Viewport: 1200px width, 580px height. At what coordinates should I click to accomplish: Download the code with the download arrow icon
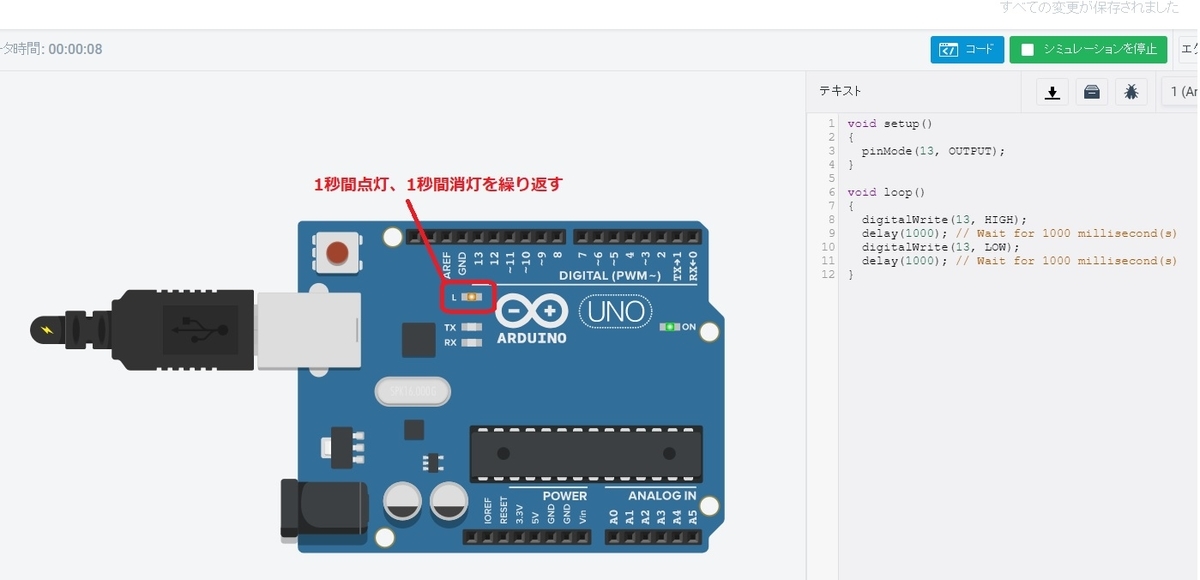[x=1052, y=92]
